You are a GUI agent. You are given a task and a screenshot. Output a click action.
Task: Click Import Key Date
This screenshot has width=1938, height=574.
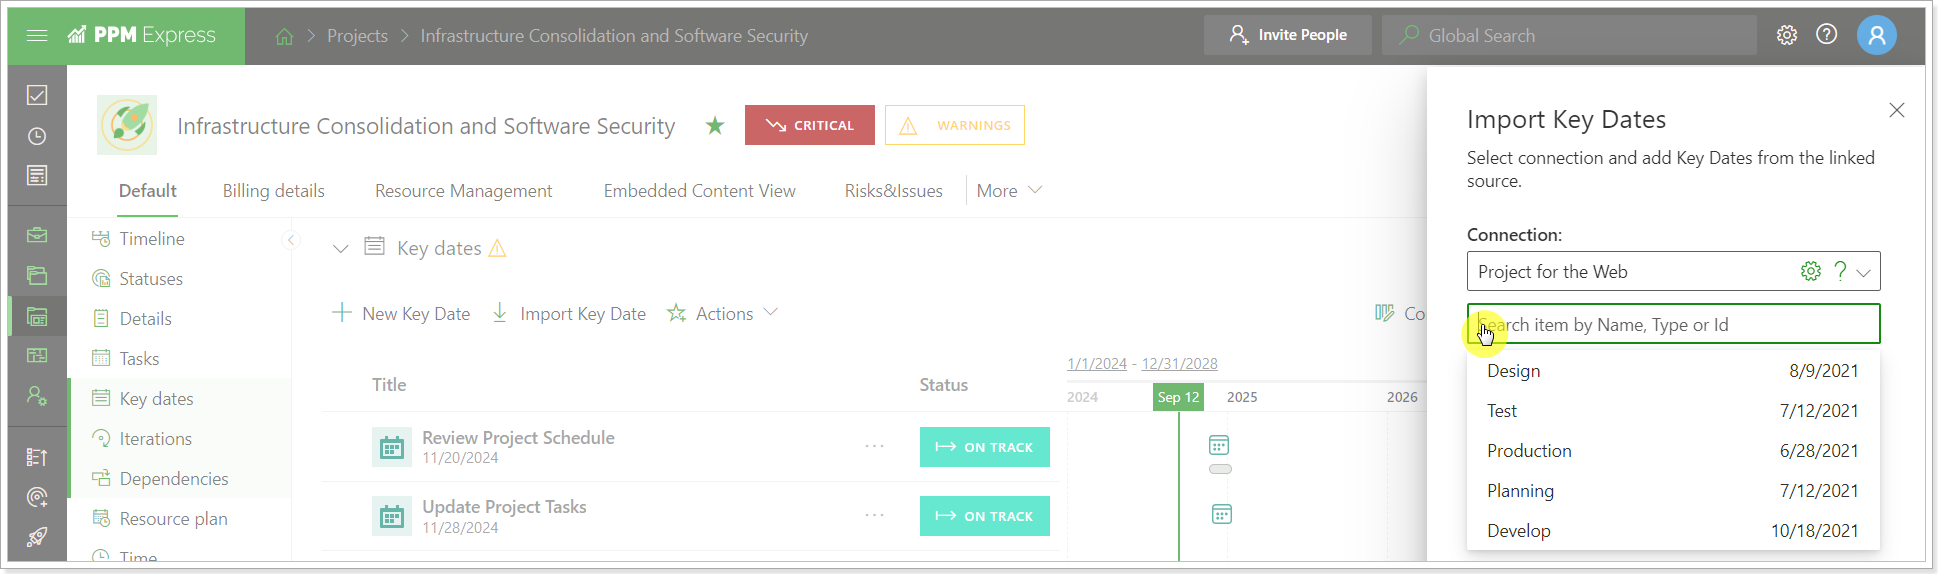click(569, 313)
